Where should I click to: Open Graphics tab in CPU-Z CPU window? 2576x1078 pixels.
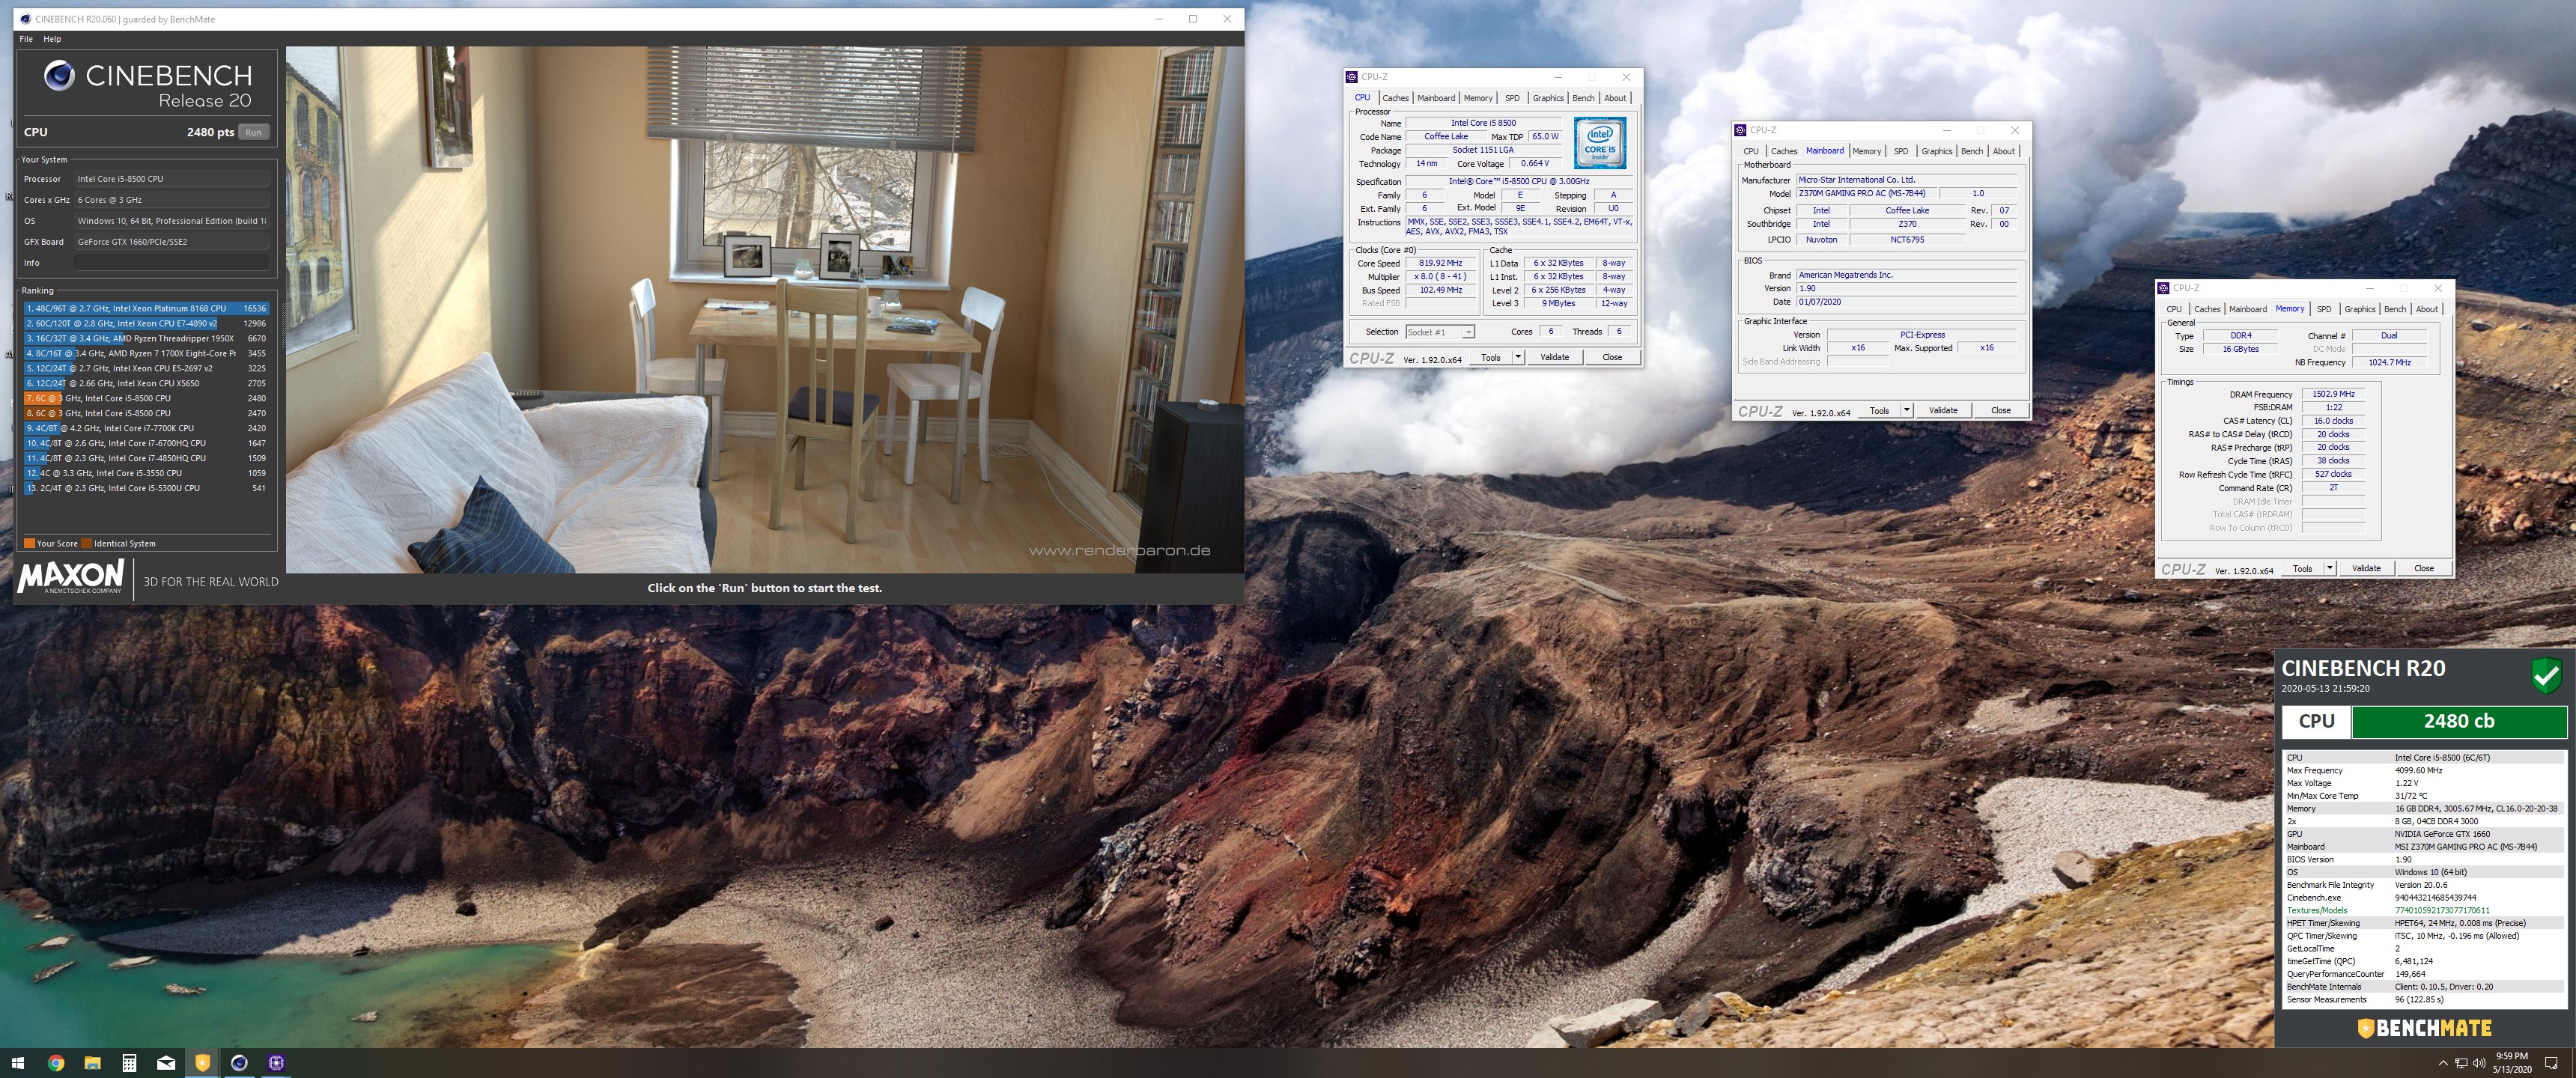click(1548, 98)
